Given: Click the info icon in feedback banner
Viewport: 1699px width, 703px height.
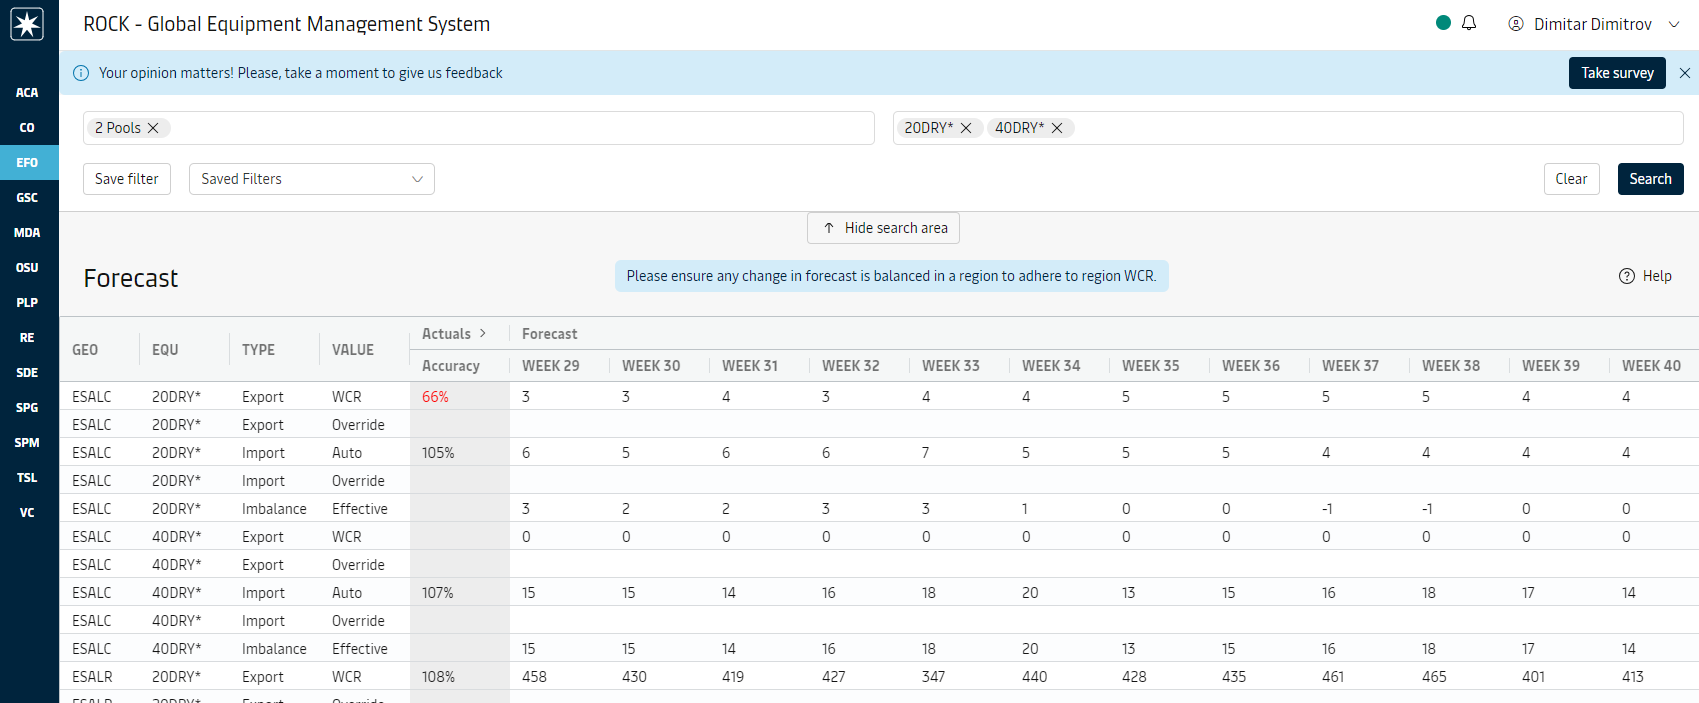Looking at the screenshot, I should click(81, 73).
